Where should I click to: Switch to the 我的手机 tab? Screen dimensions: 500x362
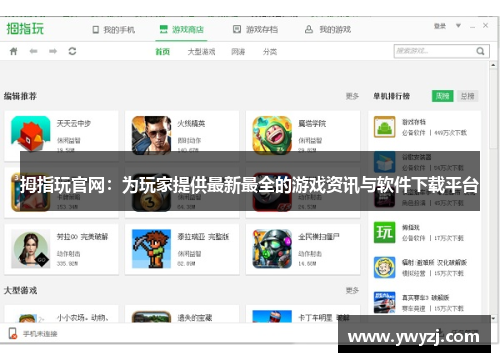point(113,30)
